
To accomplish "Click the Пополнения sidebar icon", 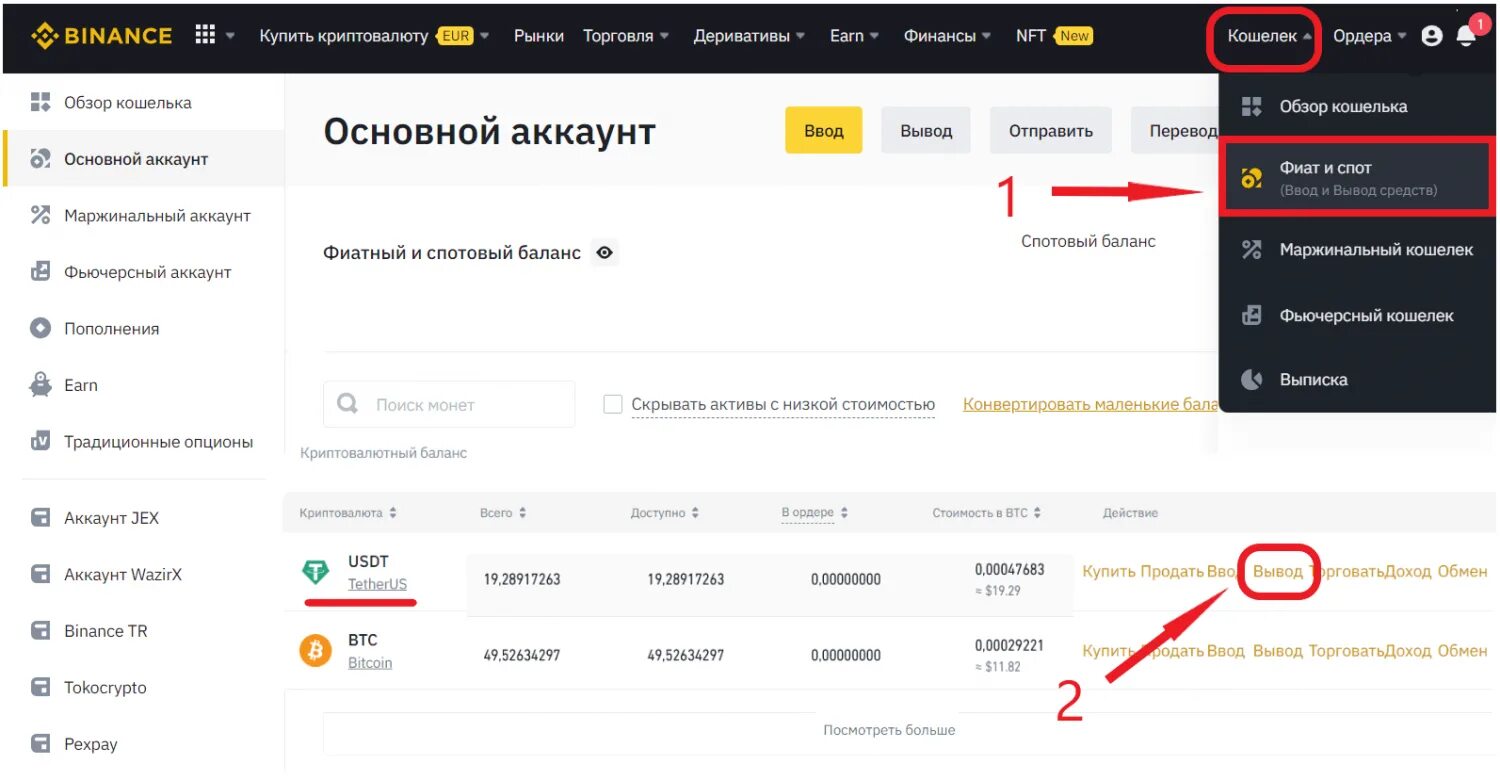I will click(x=40, y=328).
